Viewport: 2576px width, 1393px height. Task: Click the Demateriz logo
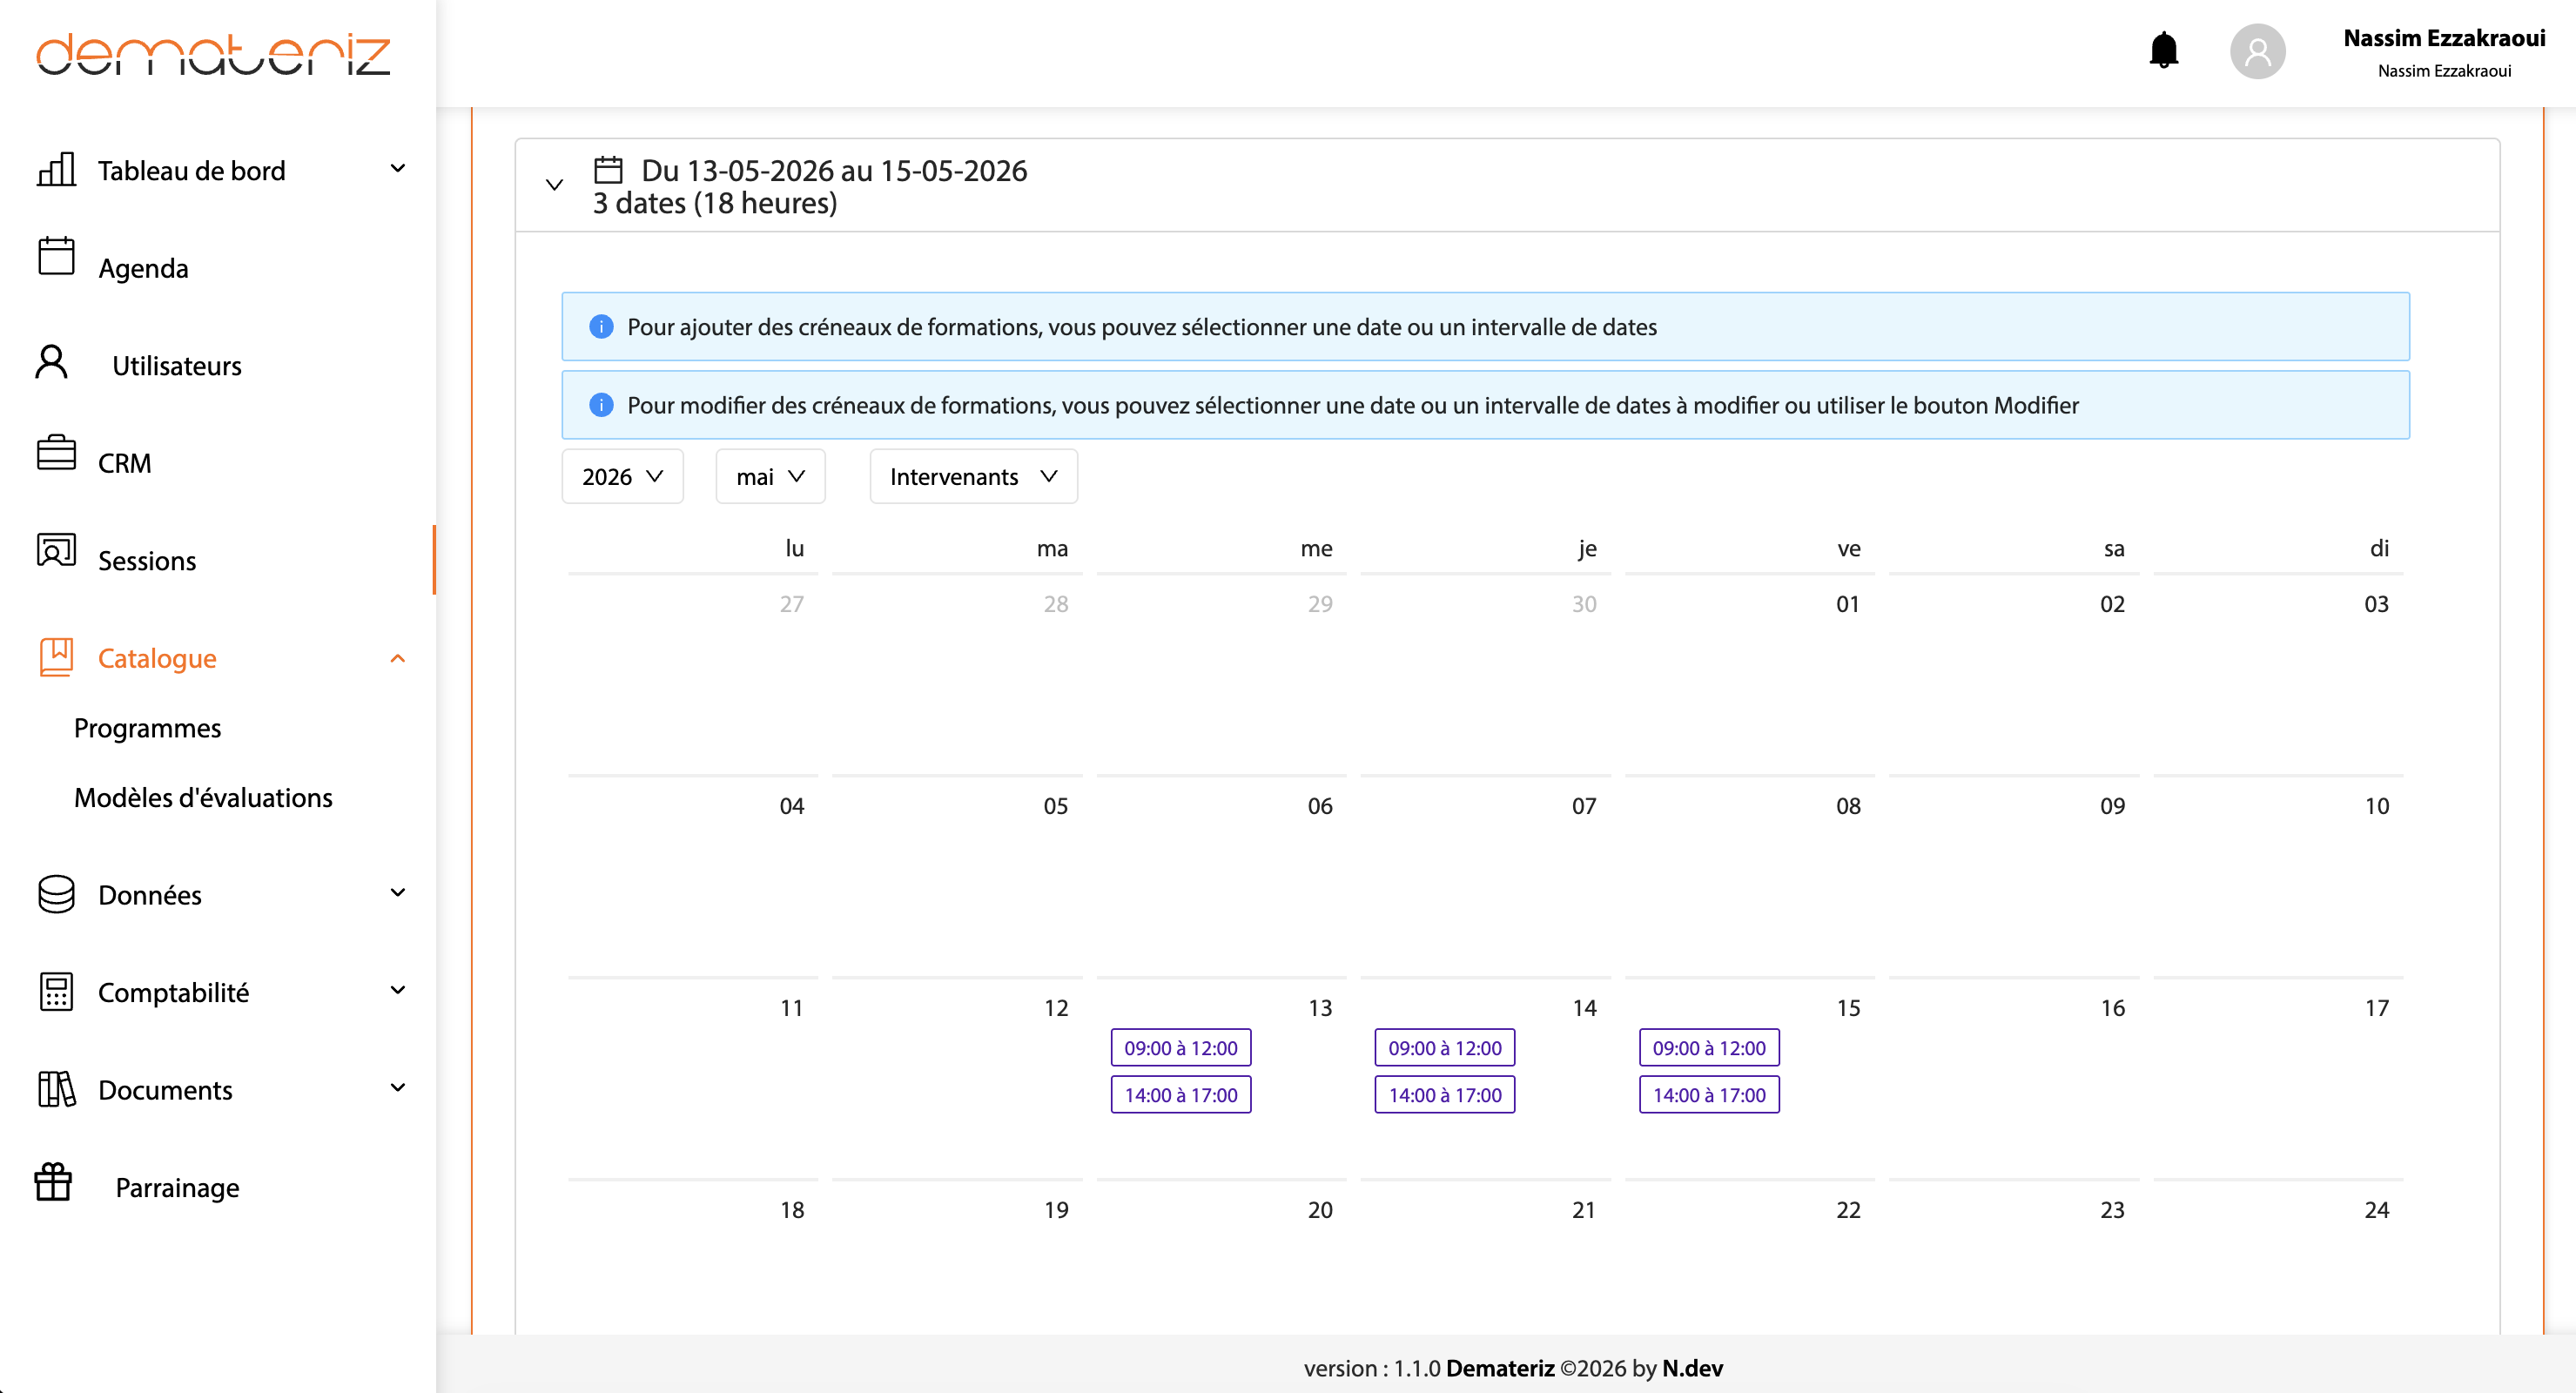coord(213,54)
